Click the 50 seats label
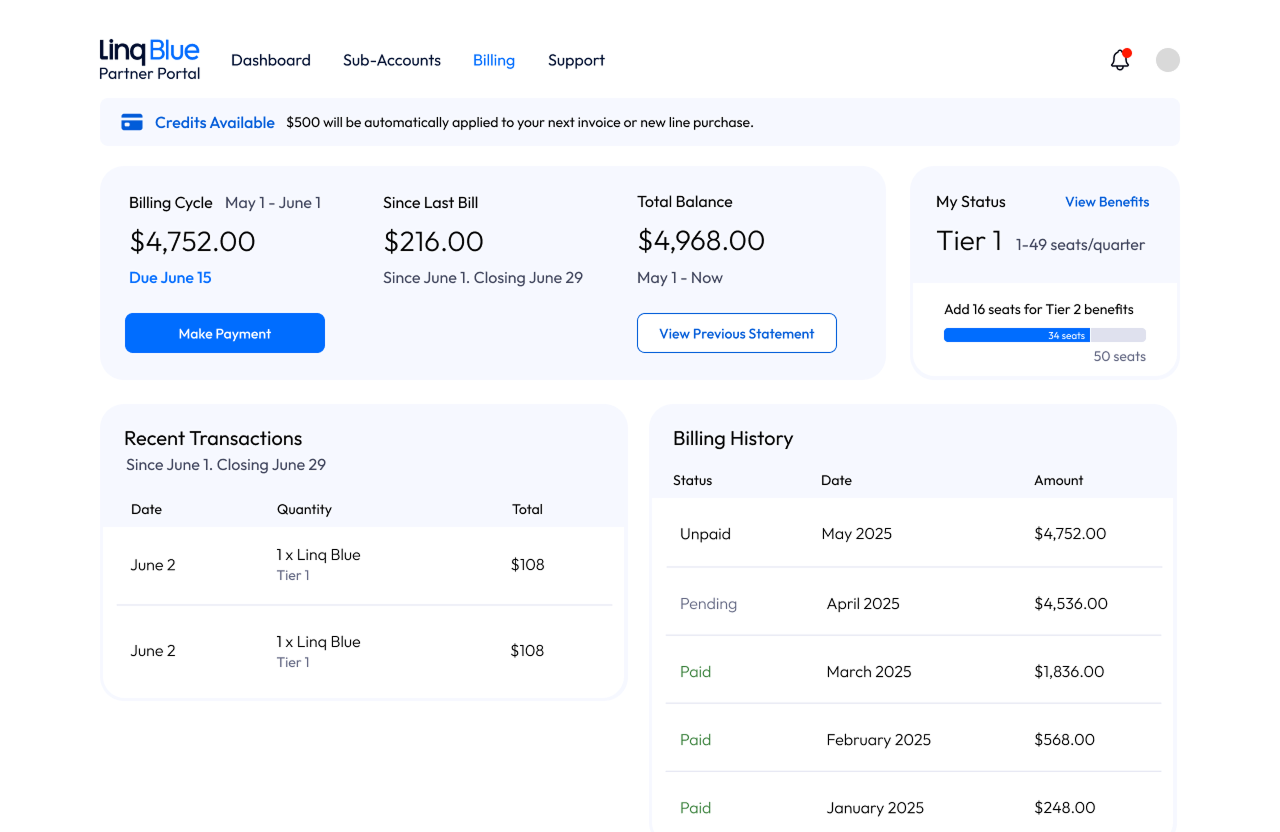1280x832 pixels. point(1120,356)
